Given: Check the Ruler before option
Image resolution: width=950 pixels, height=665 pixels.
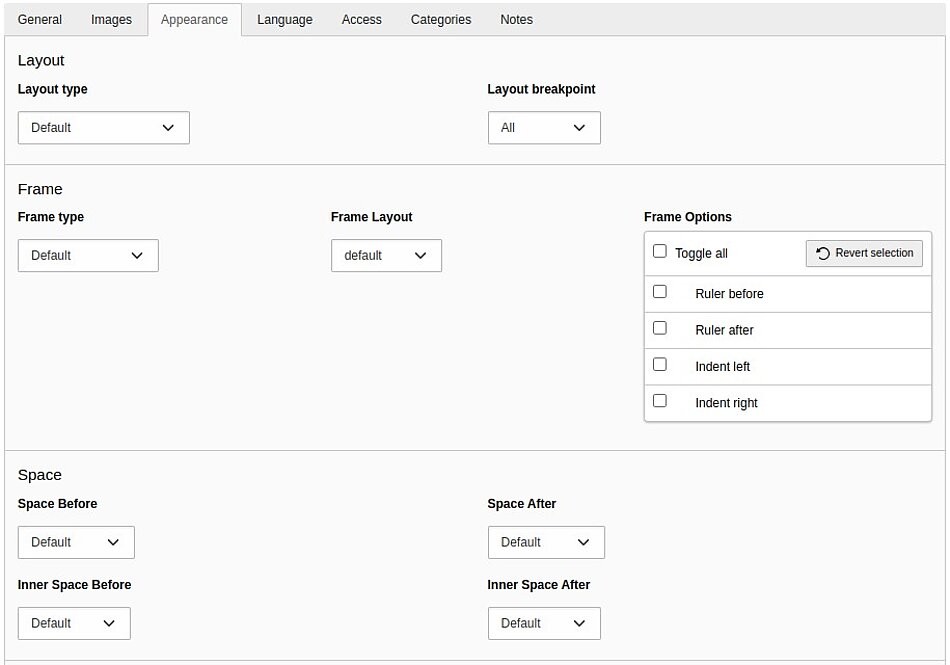Looking at the screenshot, I should 660,292.
